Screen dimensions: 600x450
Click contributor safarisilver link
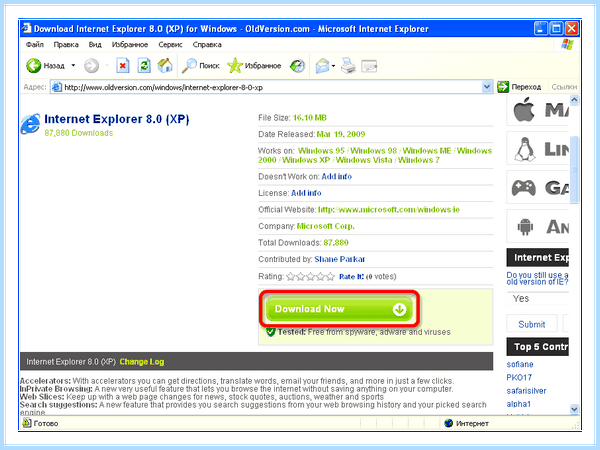pyautogui.click(x=526, y=391)
